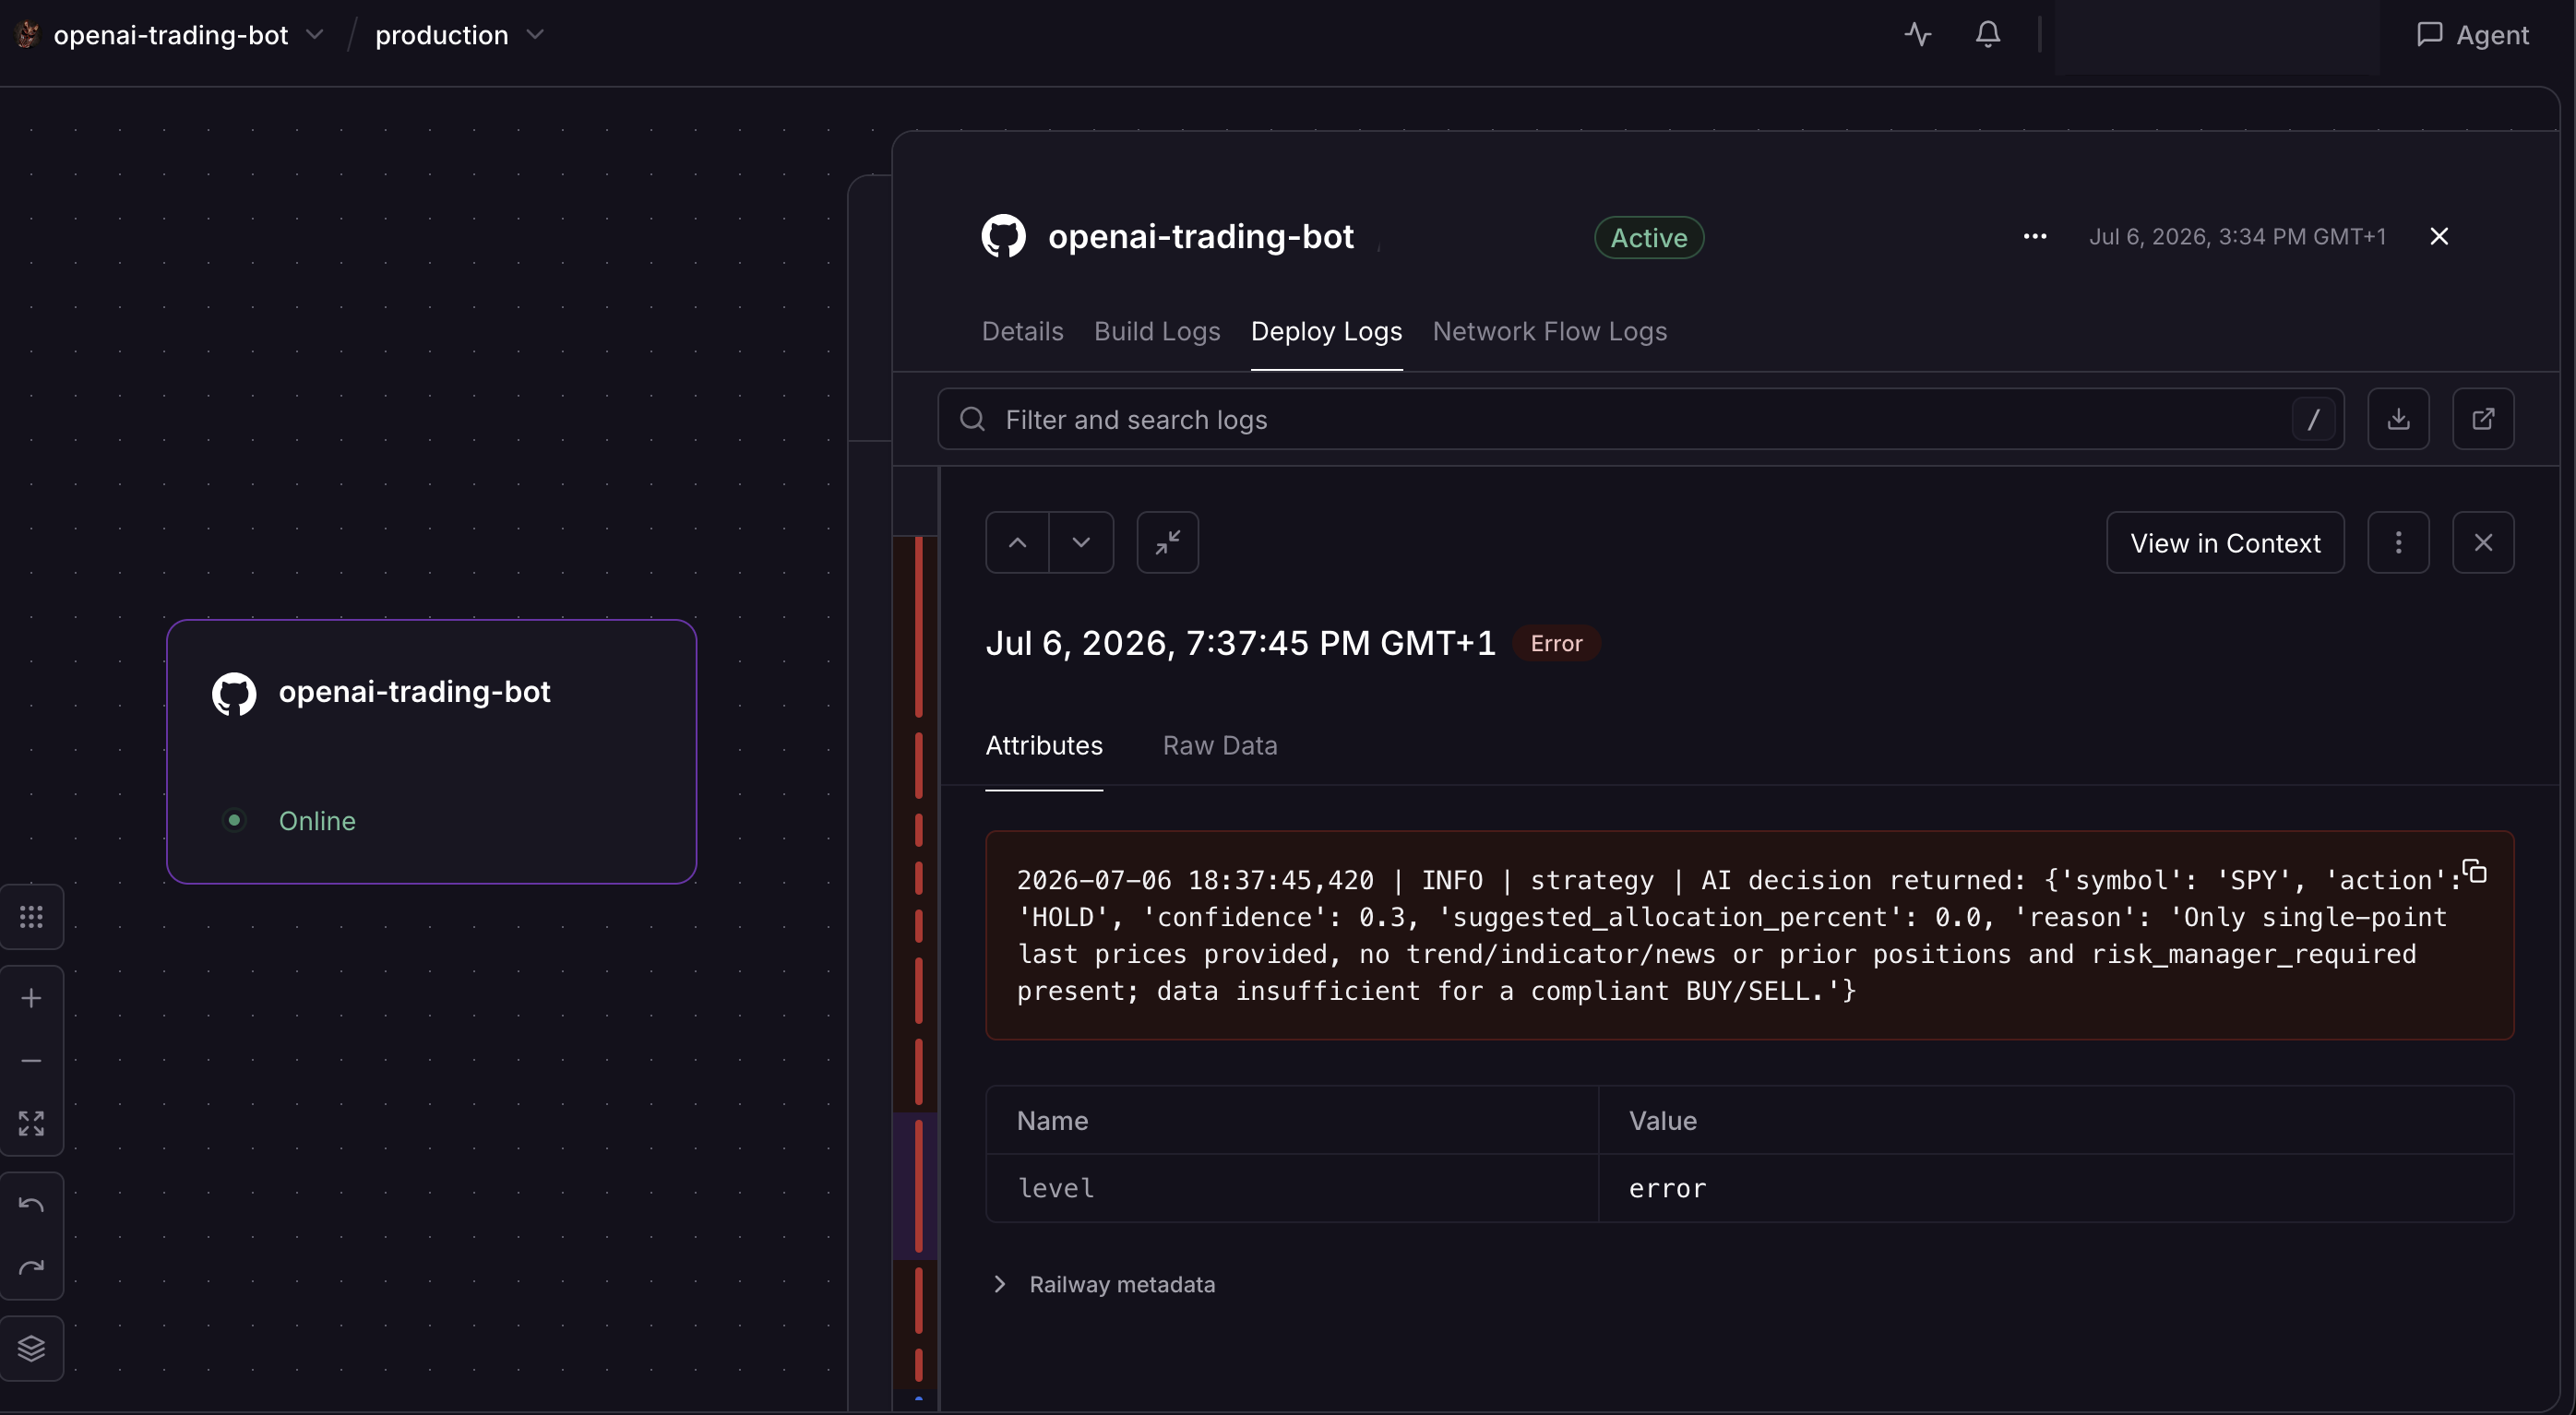Click the project avatar icon in top bar
Viewport: 2576px width, 1415px height.
coord(27,35)
